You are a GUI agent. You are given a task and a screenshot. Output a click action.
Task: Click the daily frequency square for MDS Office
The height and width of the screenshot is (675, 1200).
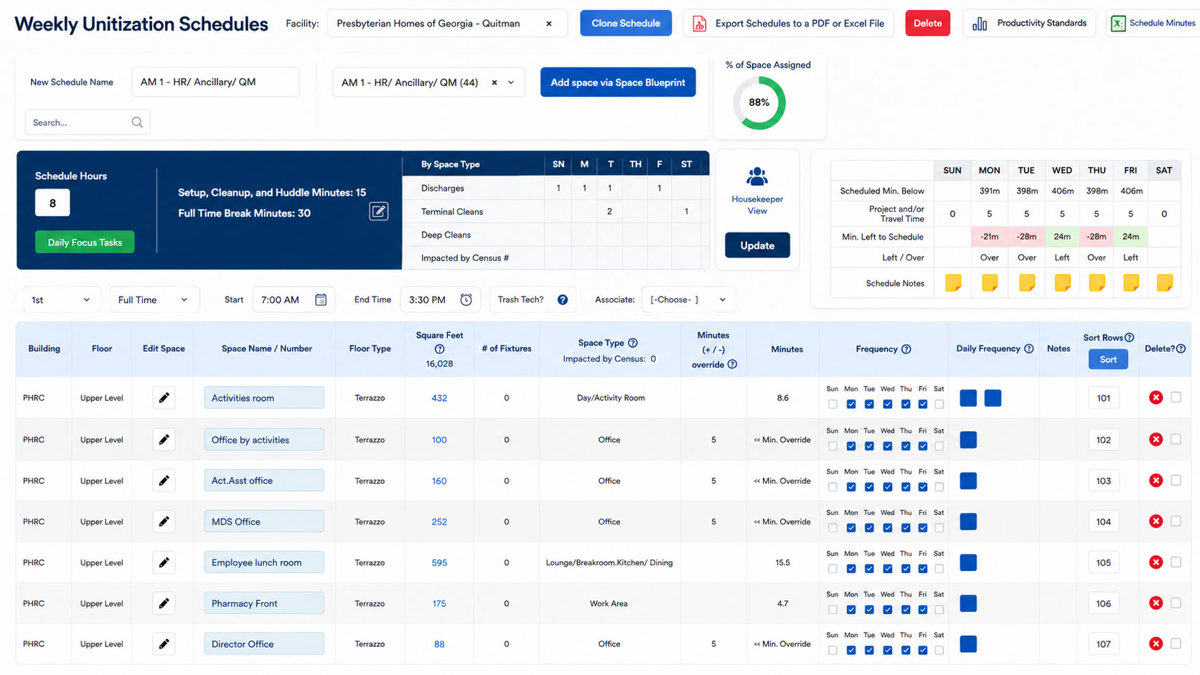point(968,521)
